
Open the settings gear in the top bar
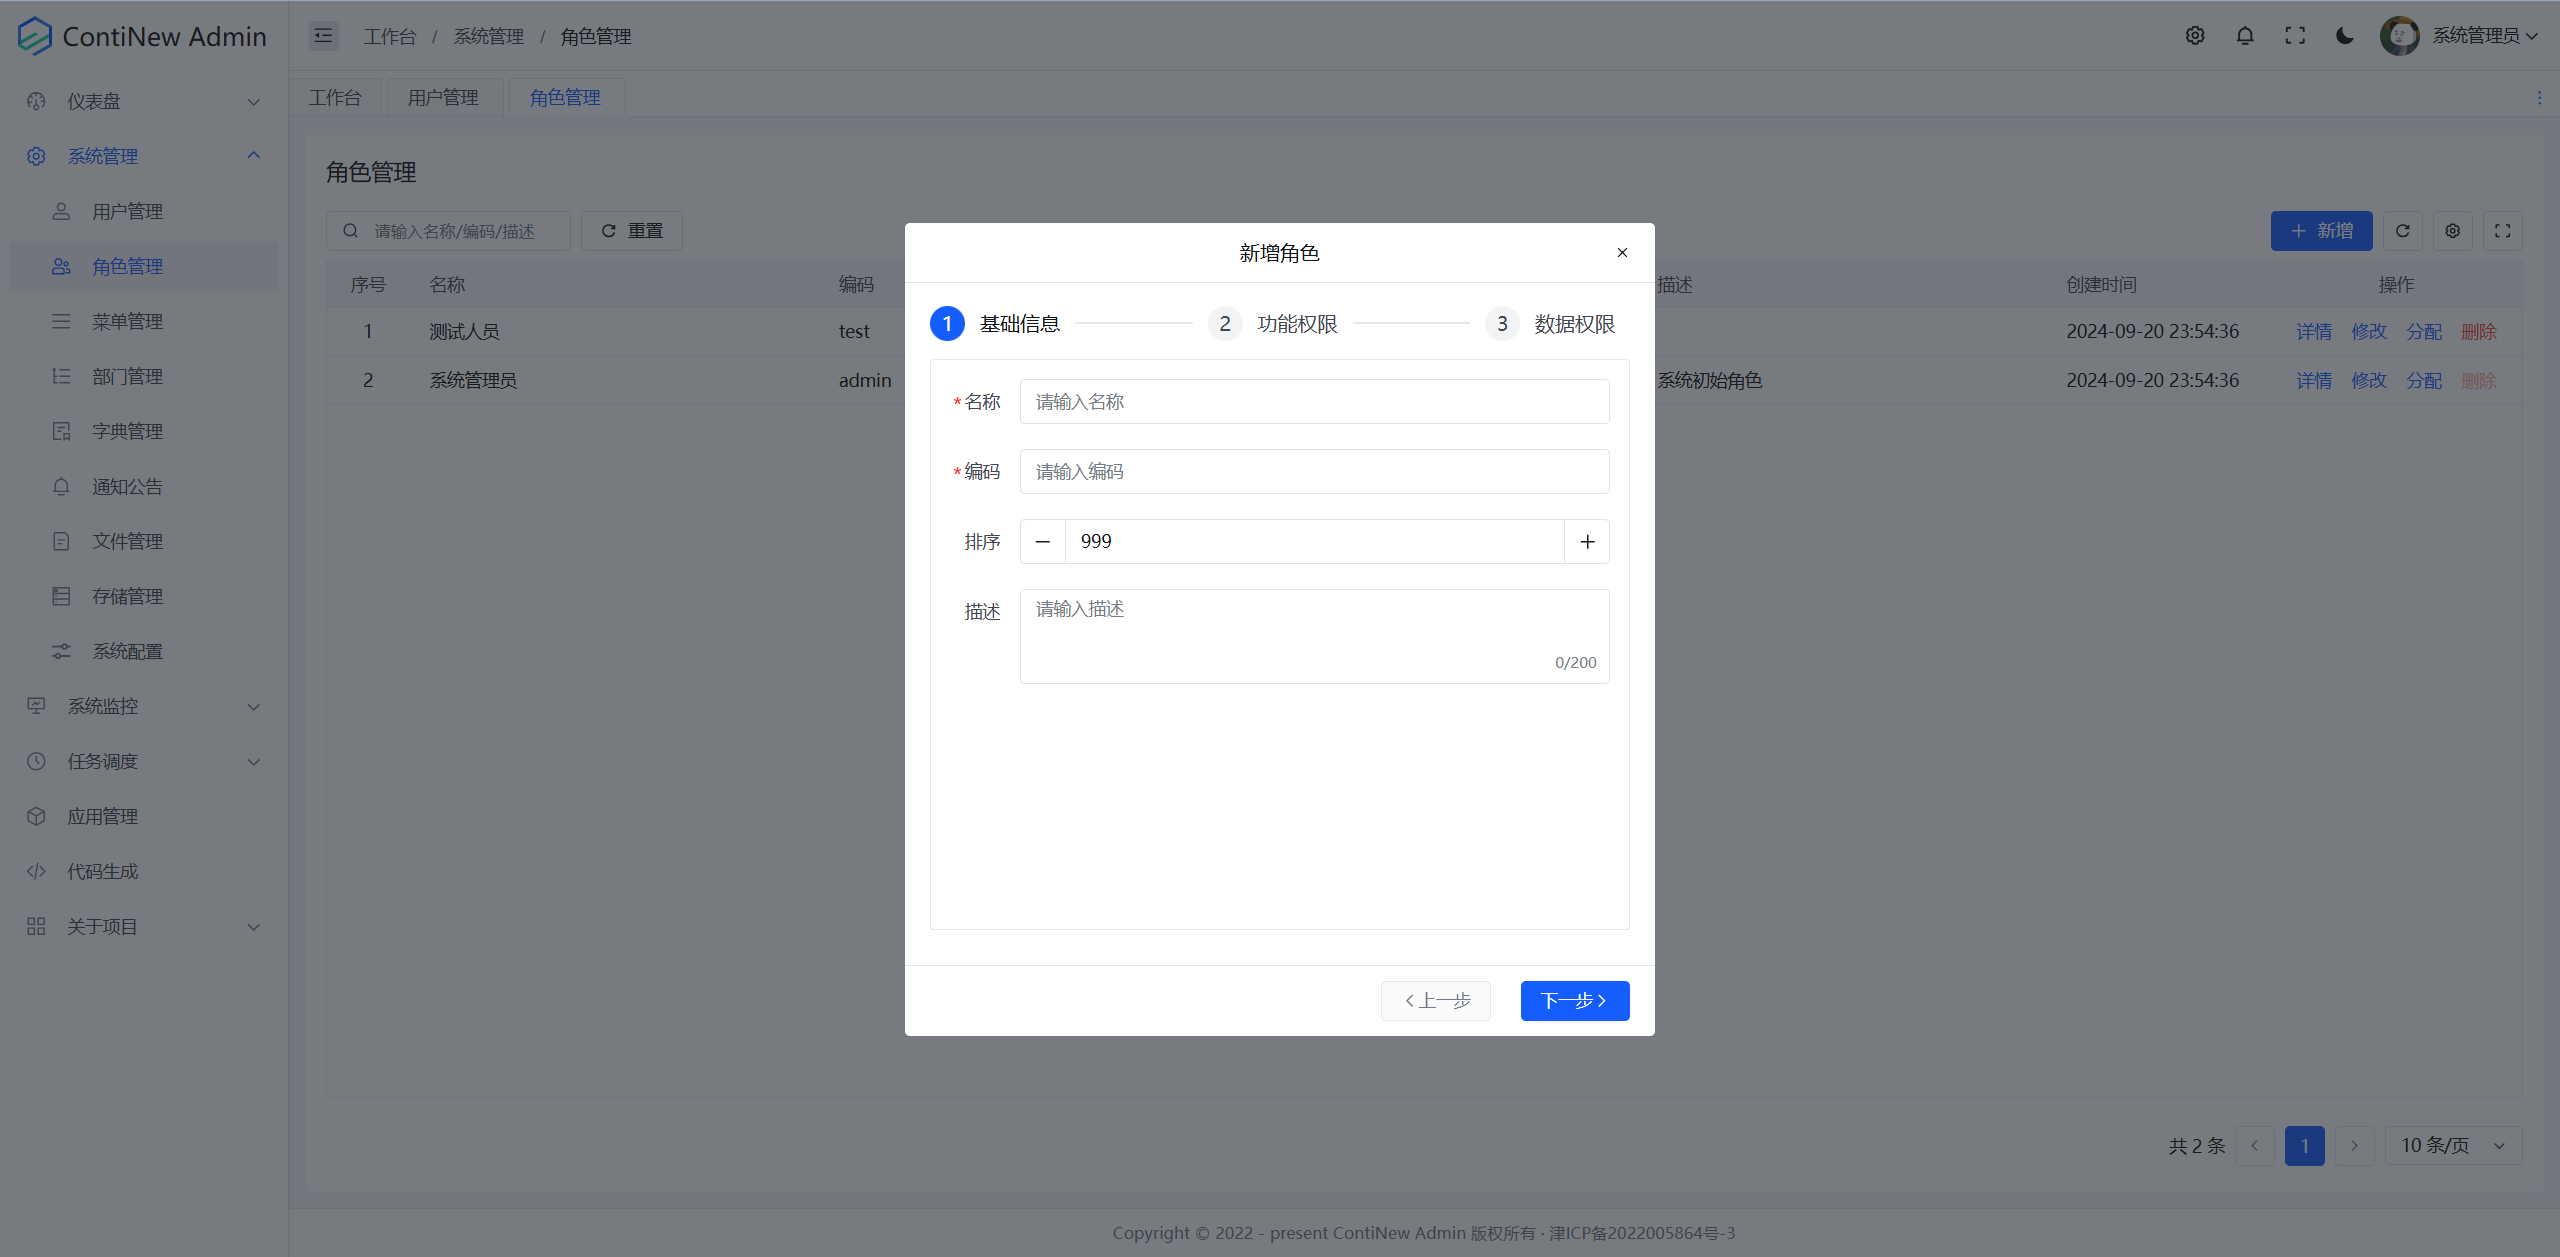tap(2195, 35)
